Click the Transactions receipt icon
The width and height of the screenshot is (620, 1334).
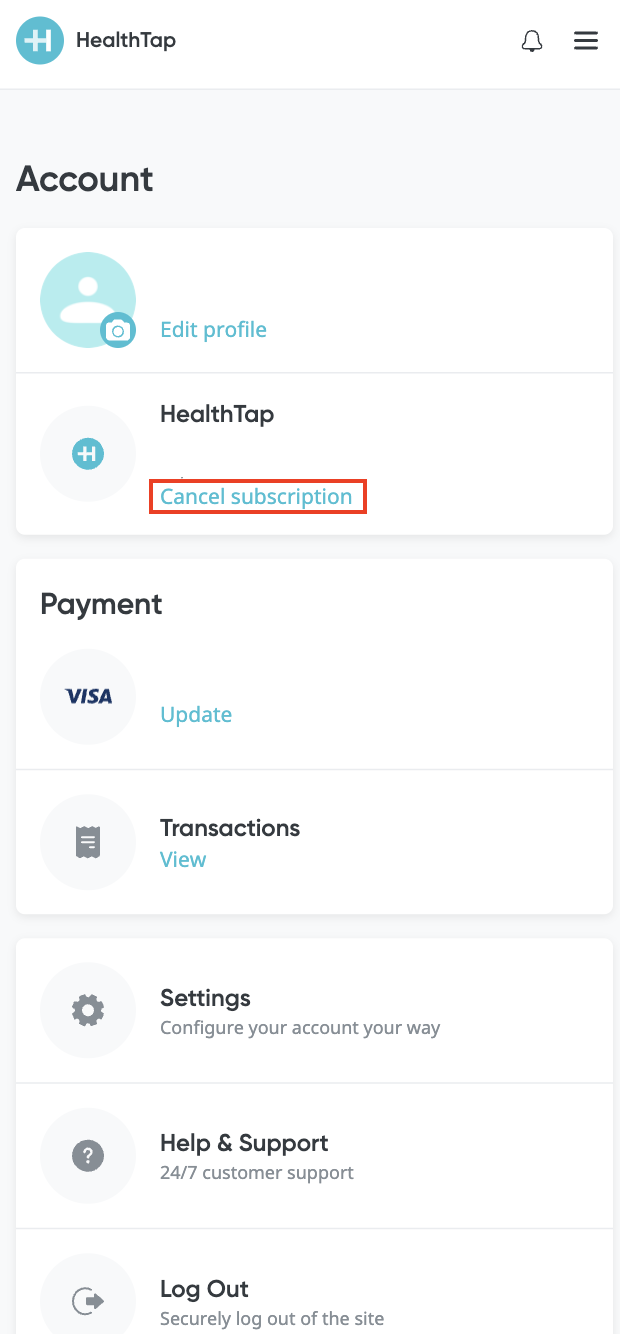(88, 843)
